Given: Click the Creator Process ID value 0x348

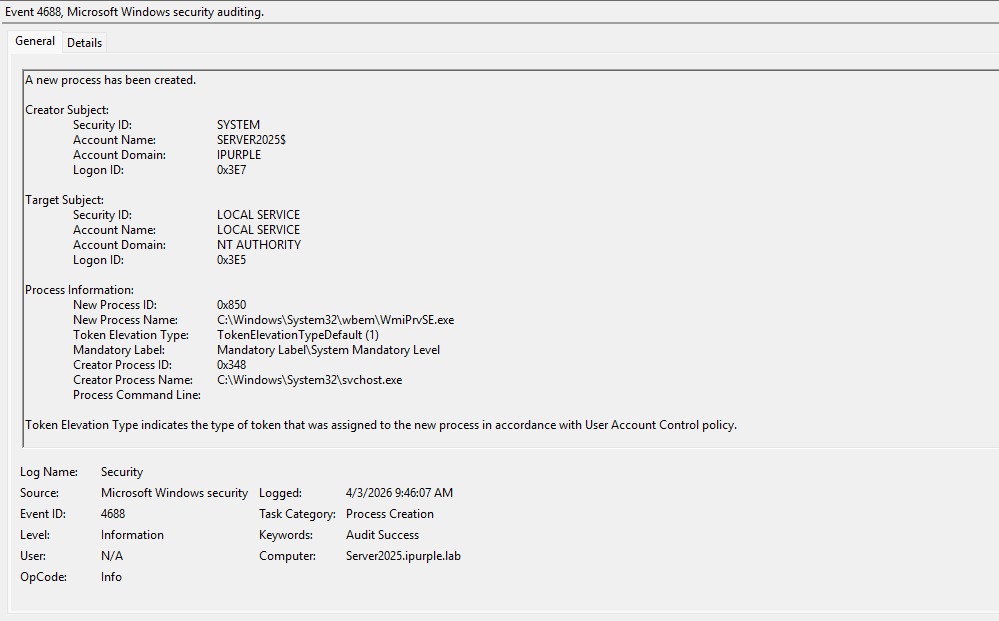Looking at the screenshot, I should pos(232,365).
